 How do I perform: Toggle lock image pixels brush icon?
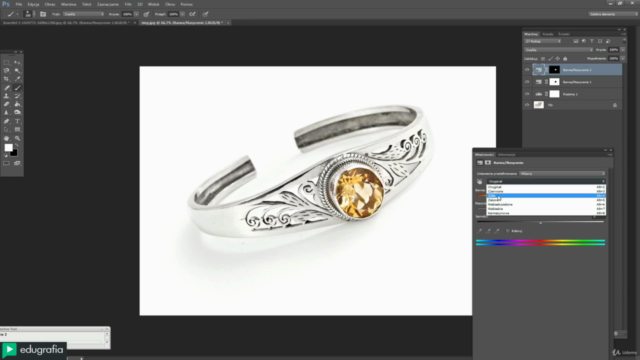(x=550, y=59)
